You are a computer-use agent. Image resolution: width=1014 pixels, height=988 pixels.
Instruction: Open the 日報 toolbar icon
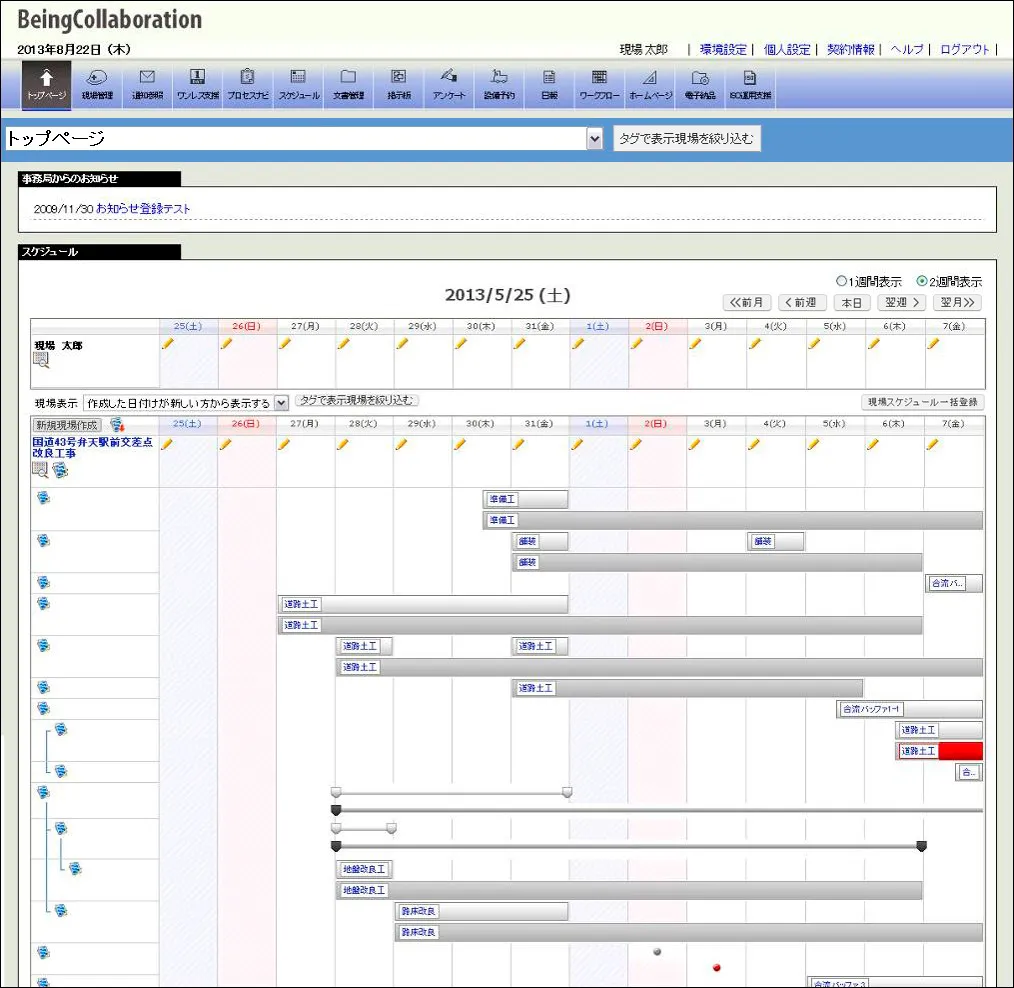[x=549, y=83]
